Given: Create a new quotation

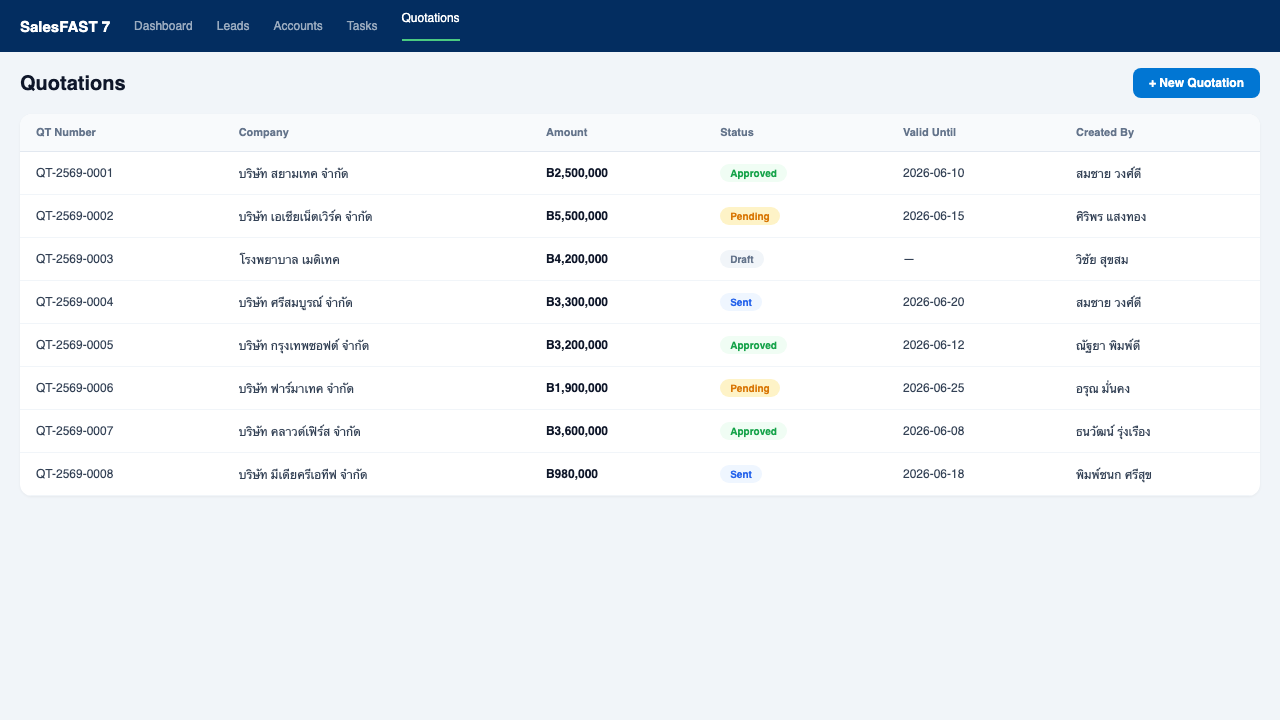Looking at the screenshot, I should (1196, 83).
